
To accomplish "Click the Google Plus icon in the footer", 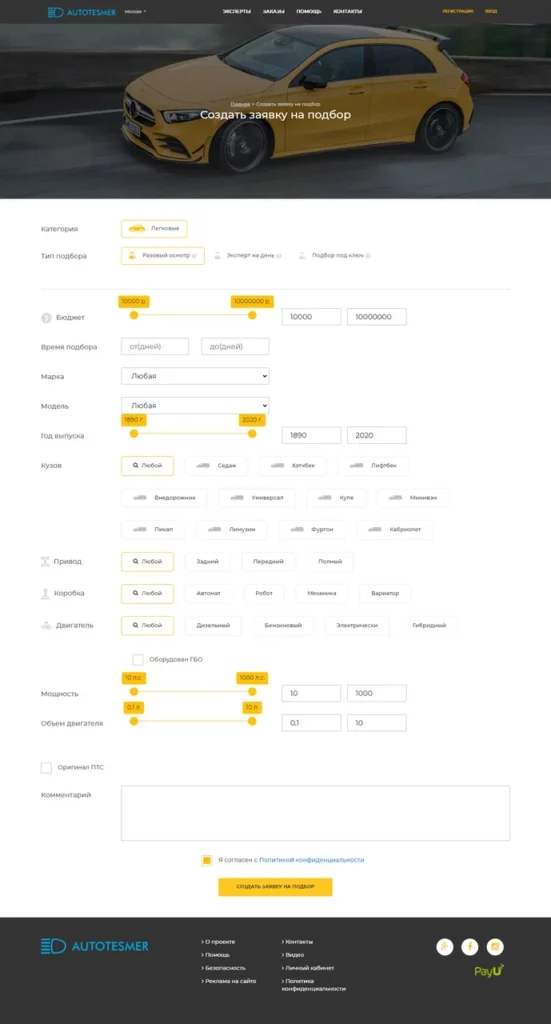I will click(445, 946).
